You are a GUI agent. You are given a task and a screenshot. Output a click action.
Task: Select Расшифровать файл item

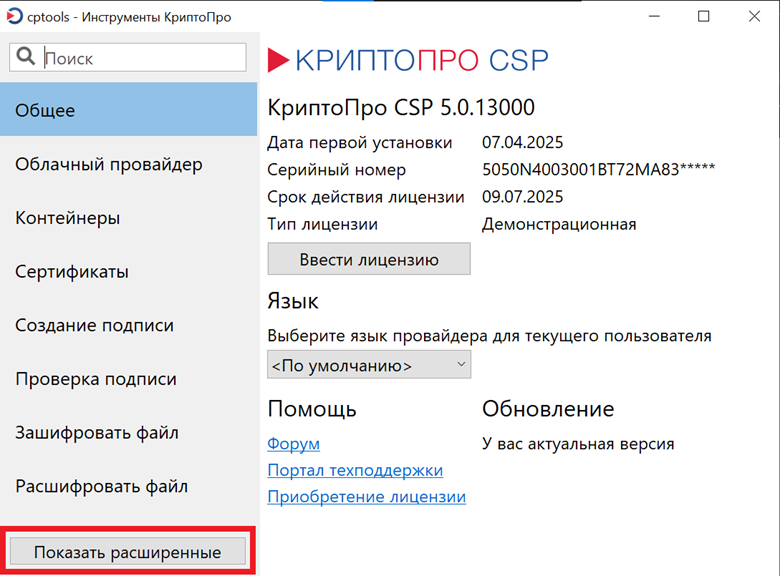(128, 486)
